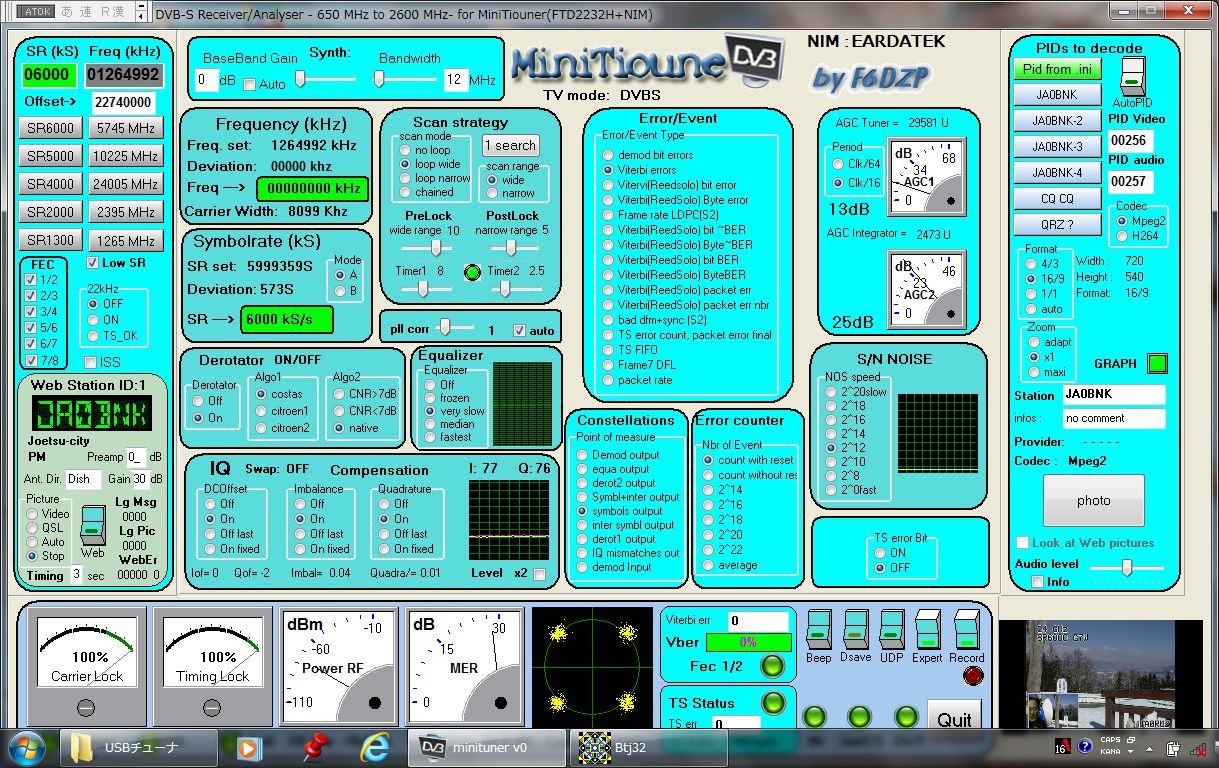Flip the AutoPID switch

click(x=1133, y=76)
